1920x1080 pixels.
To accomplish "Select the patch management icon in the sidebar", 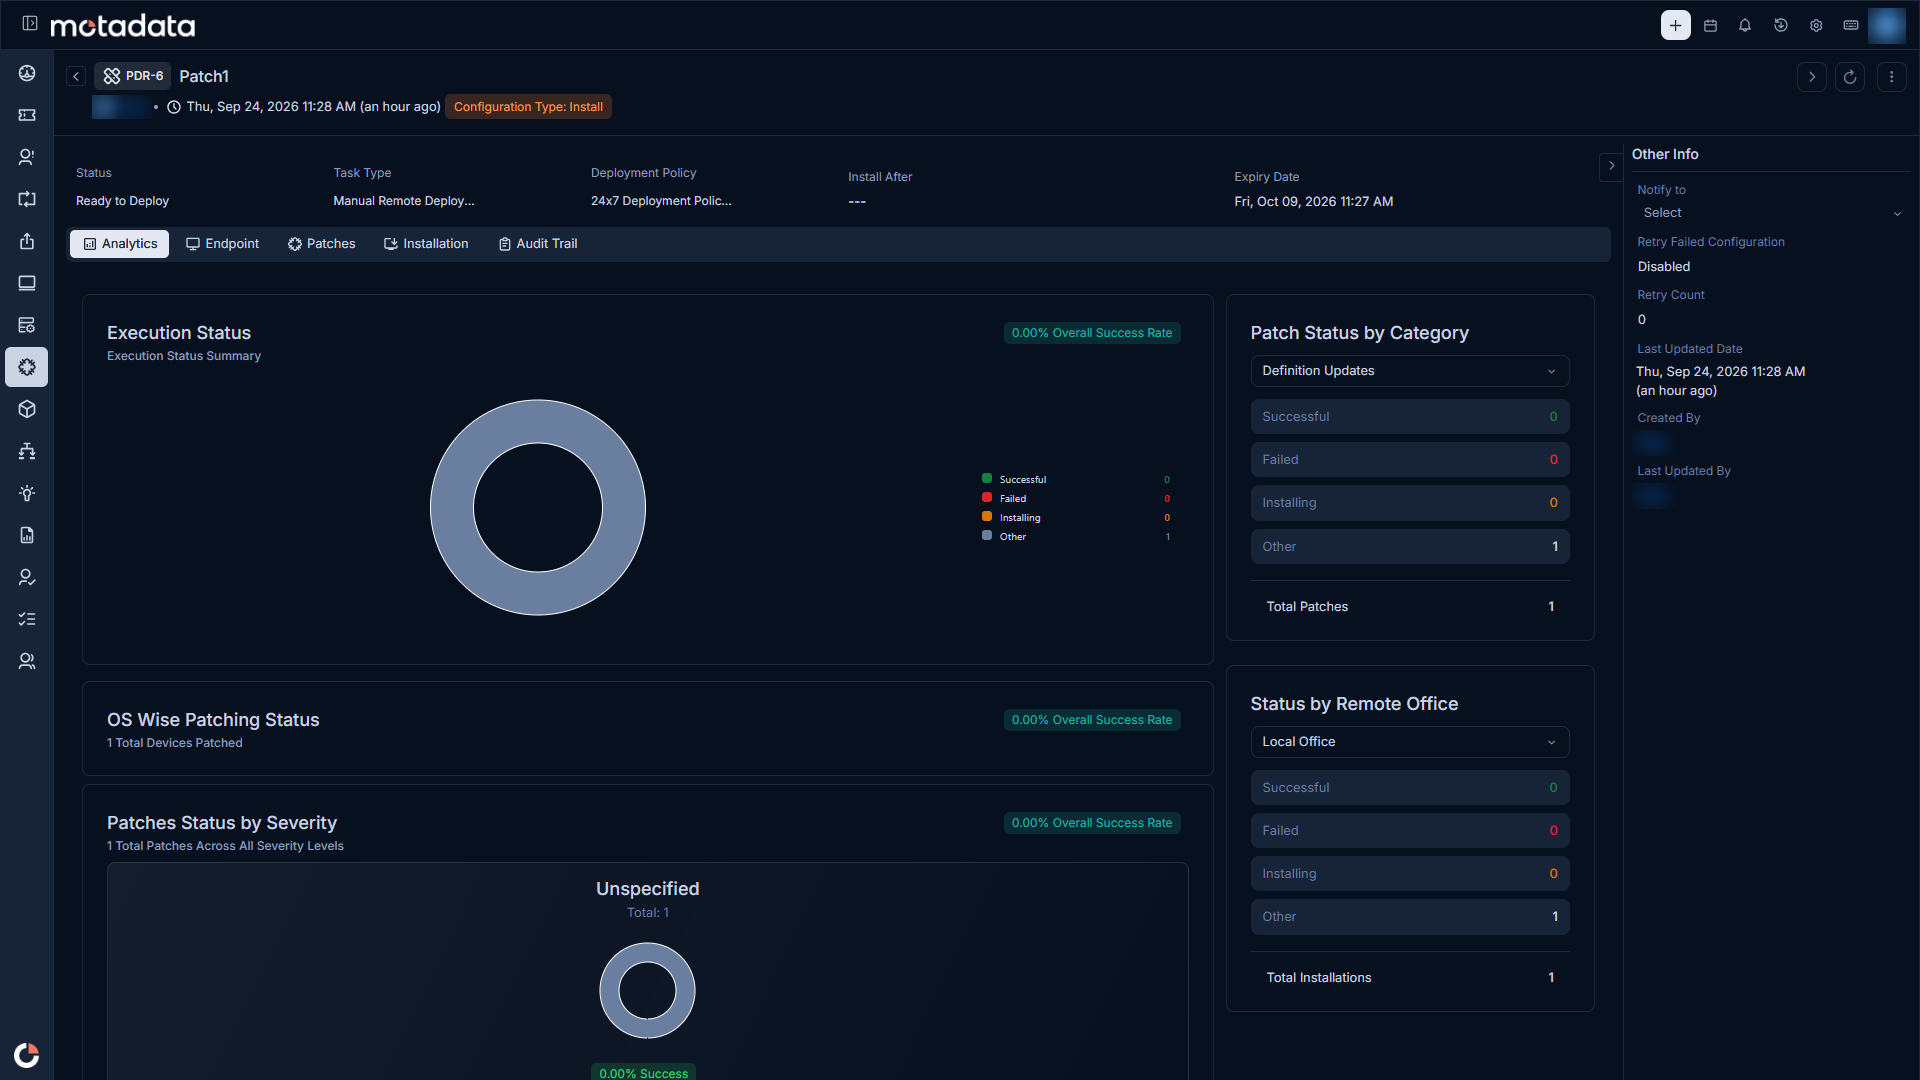I will pyautogui.click(x=27, y=367).
